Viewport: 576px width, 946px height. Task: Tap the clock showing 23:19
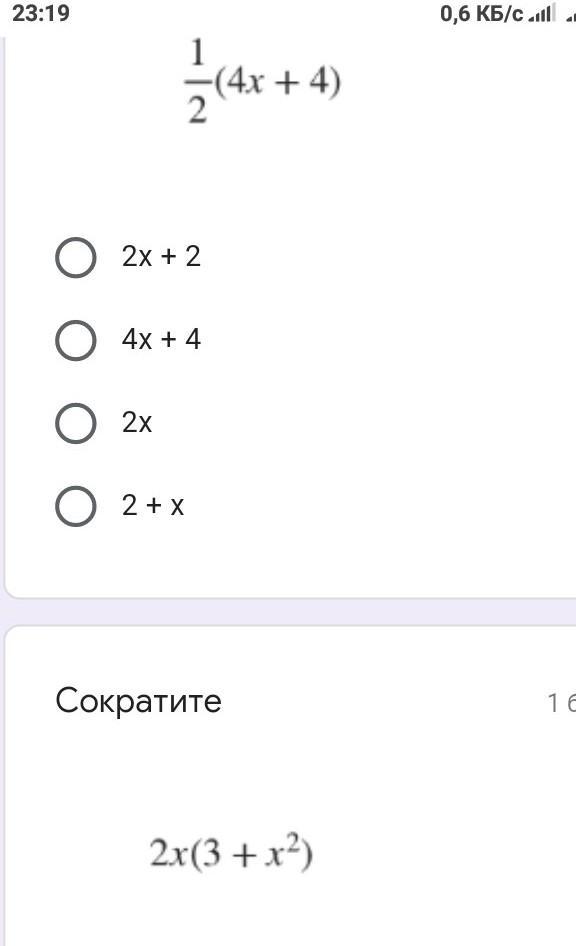tap(41, 13)
